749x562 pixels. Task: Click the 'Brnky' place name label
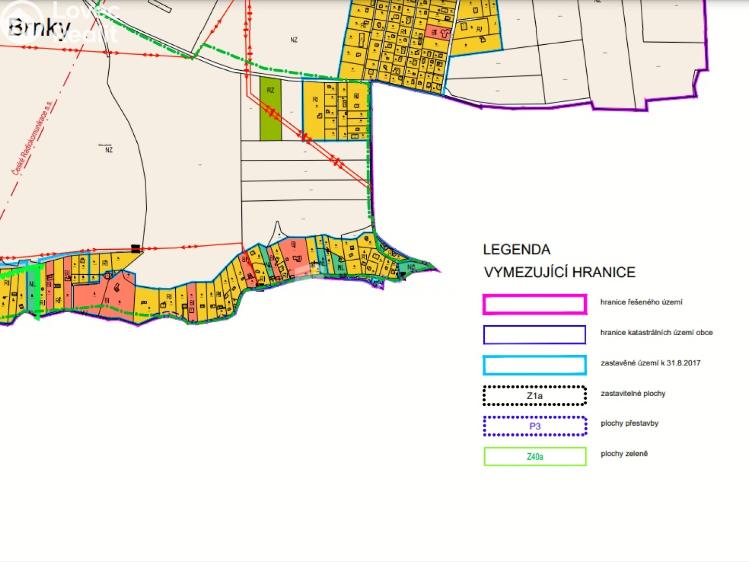click(38, 27)
